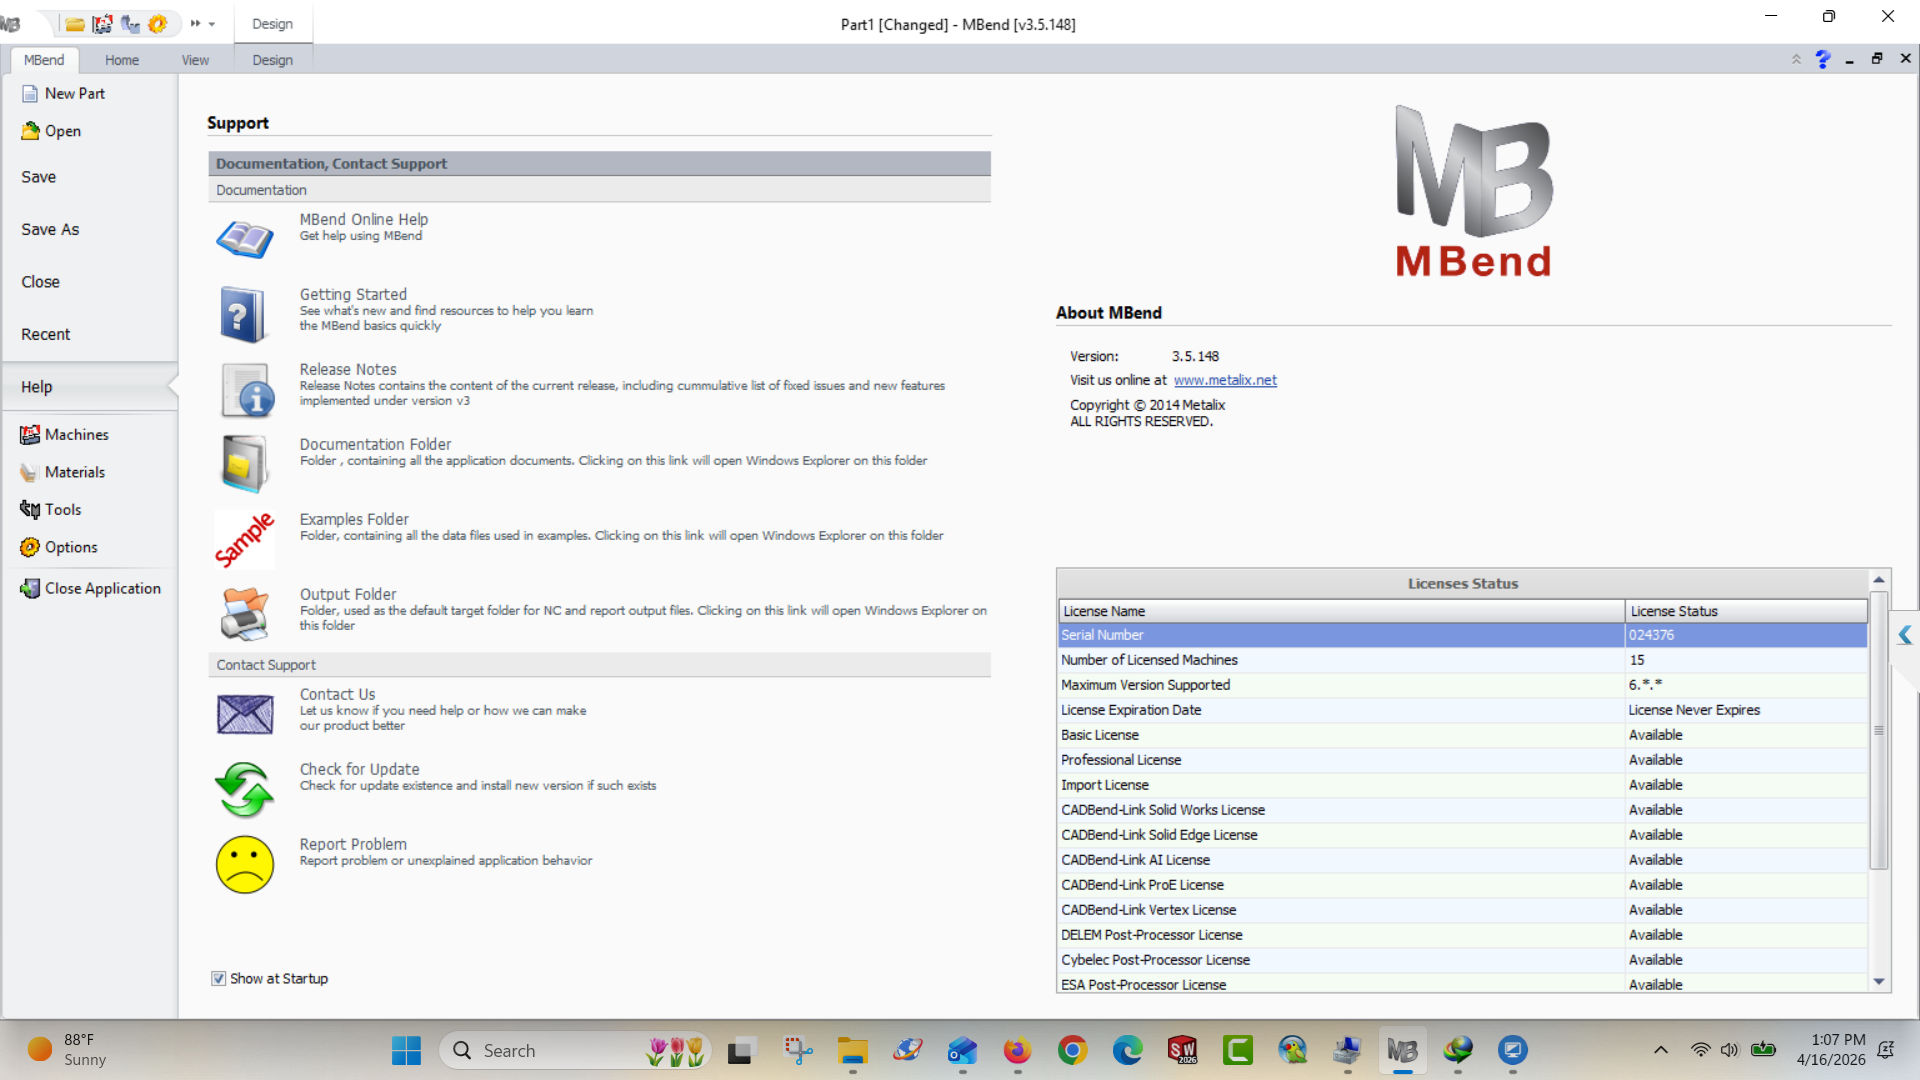Click the Examples Folder Sample icon
Image resolution: width=1920 pixels, height=1080 pixels.
click(244, 540)
